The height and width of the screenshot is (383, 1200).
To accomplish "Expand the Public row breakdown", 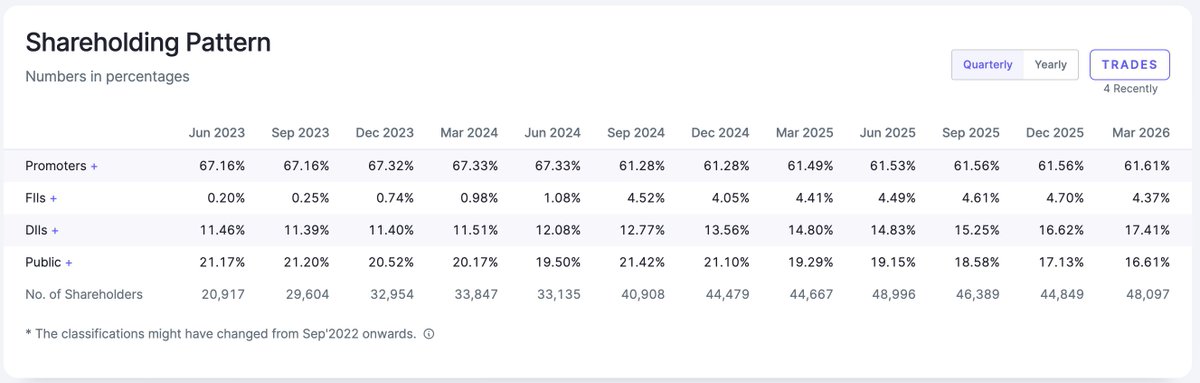I will coord(69,262).
